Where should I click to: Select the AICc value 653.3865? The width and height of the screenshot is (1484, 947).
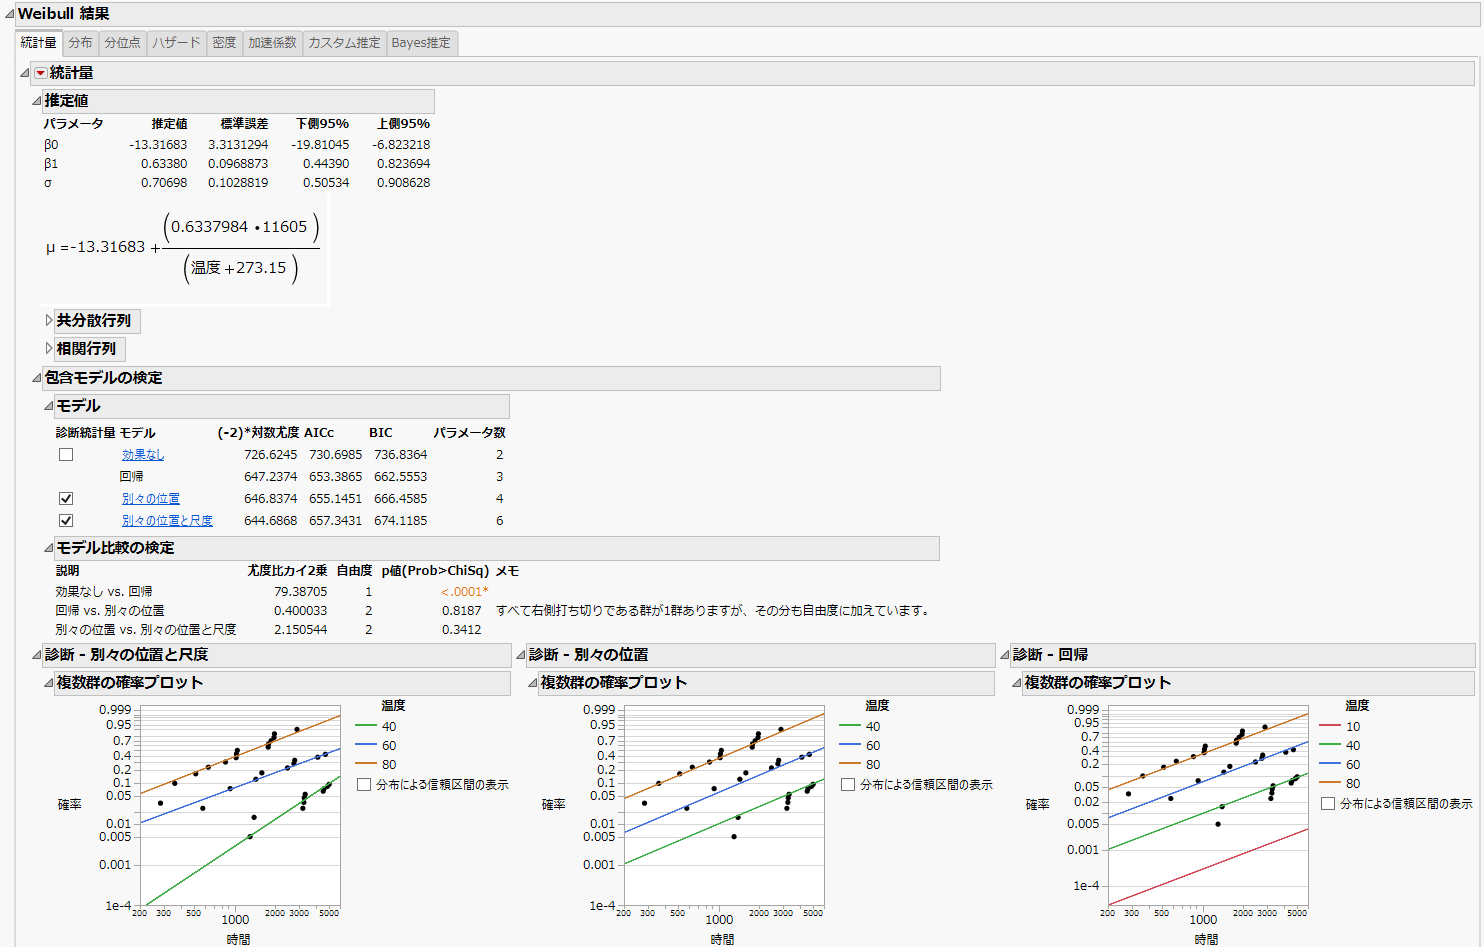click(x=335, y=477)
